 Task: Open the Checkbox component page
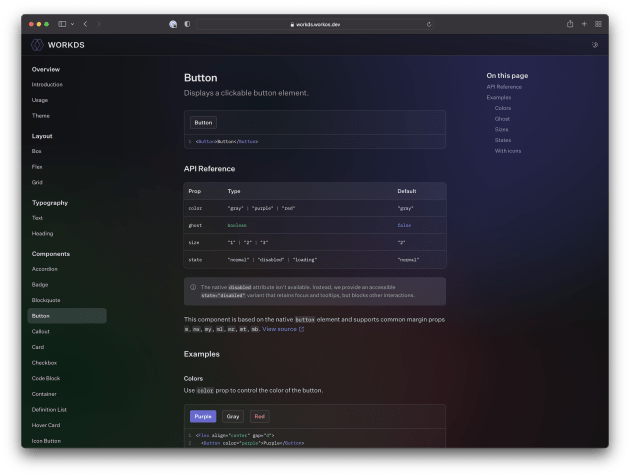pos(44,363)
